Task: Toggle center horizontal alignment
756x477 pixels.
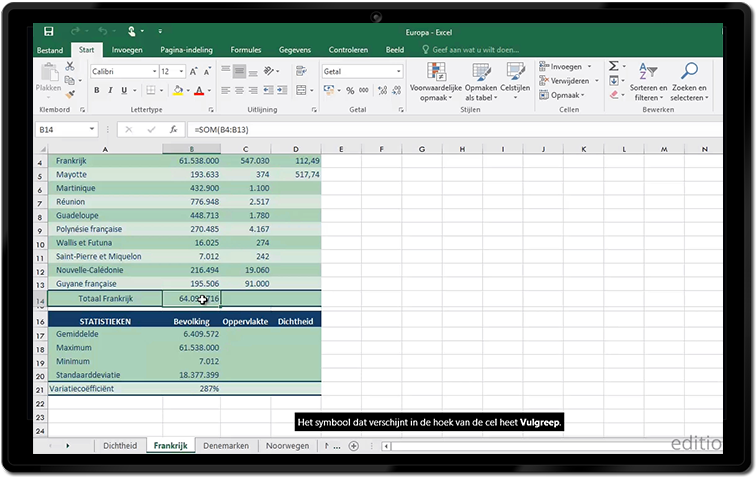Action: 240,90
